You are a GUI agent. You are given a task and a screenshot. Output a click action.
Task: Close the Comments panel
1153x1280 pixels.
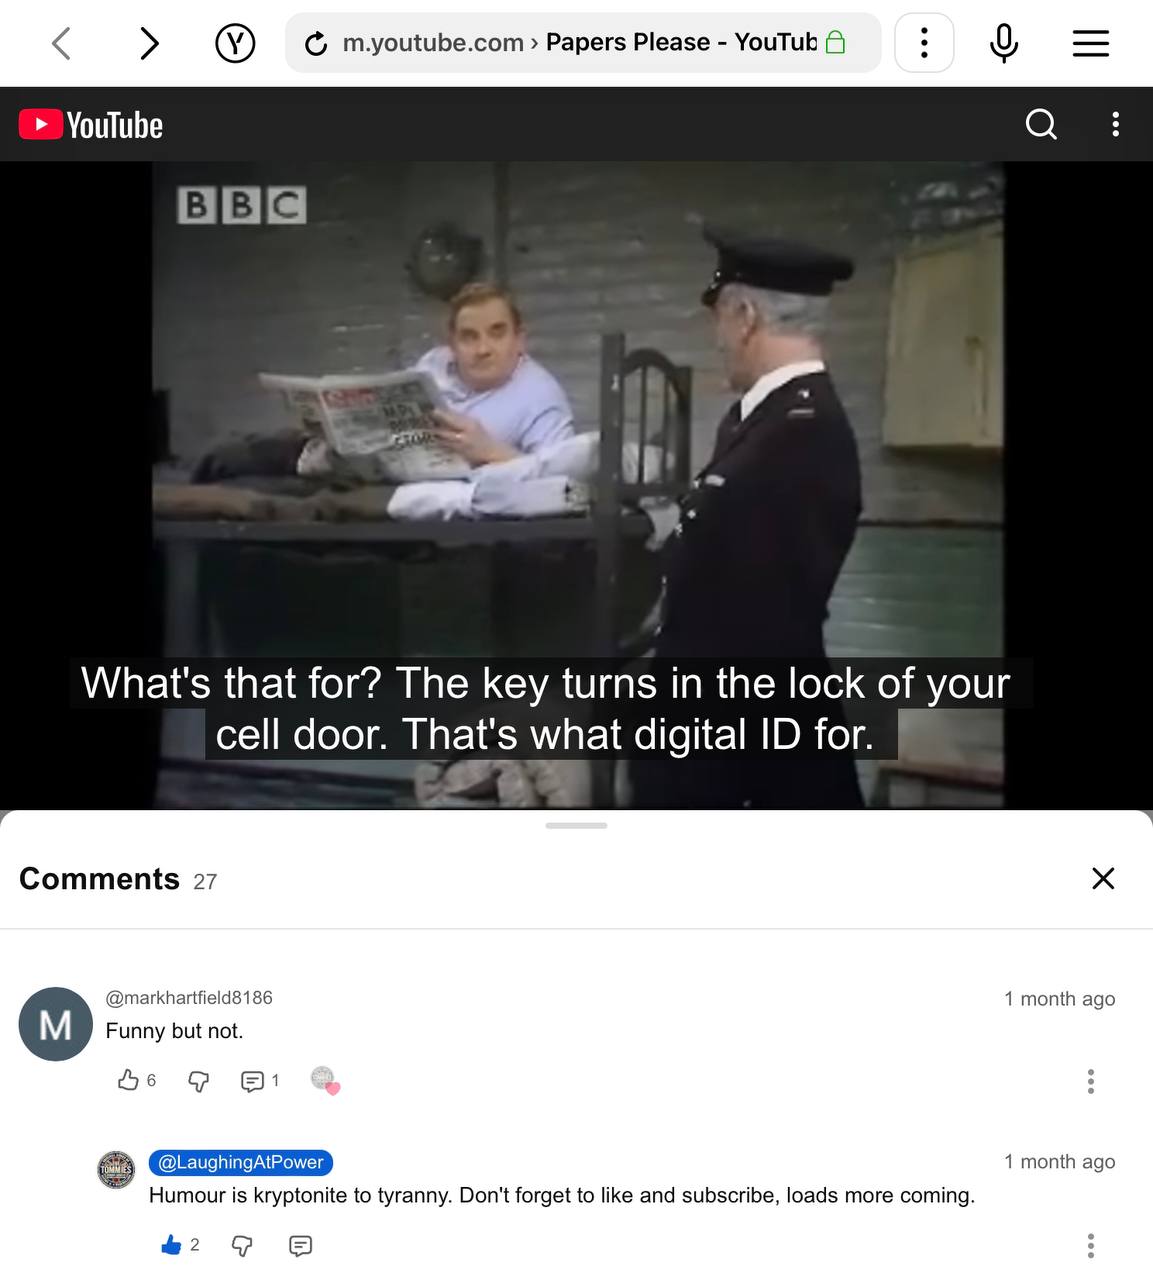pyautogui.click(x=1103, y=878)
